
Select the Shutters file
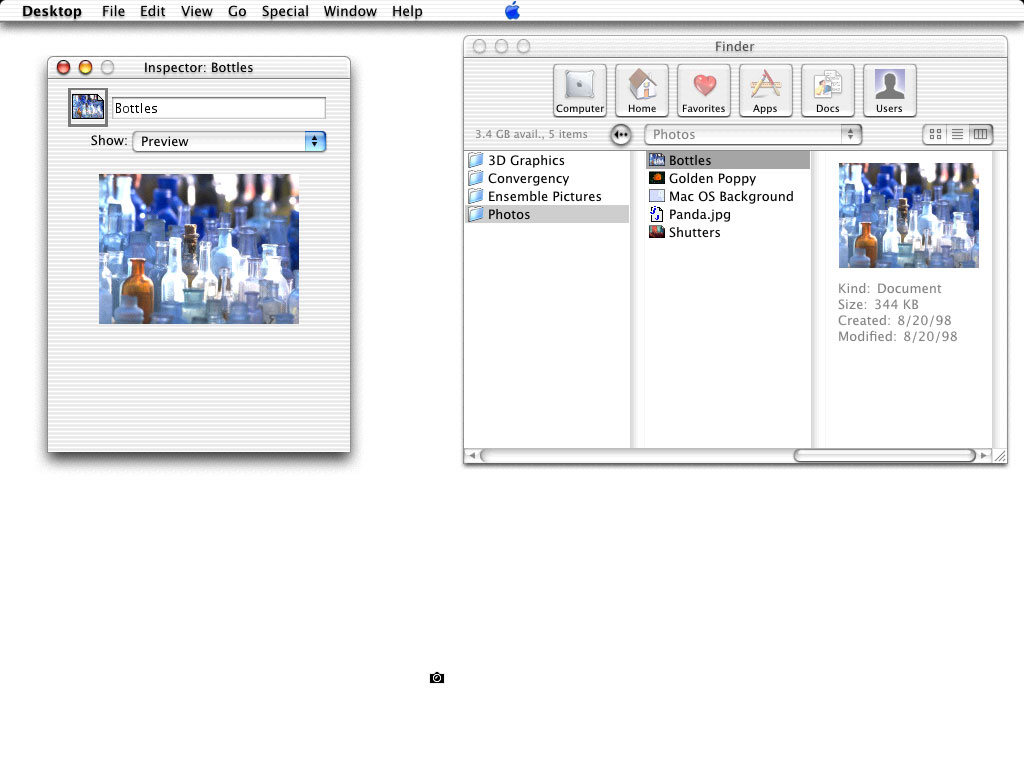tap(728, 232)
